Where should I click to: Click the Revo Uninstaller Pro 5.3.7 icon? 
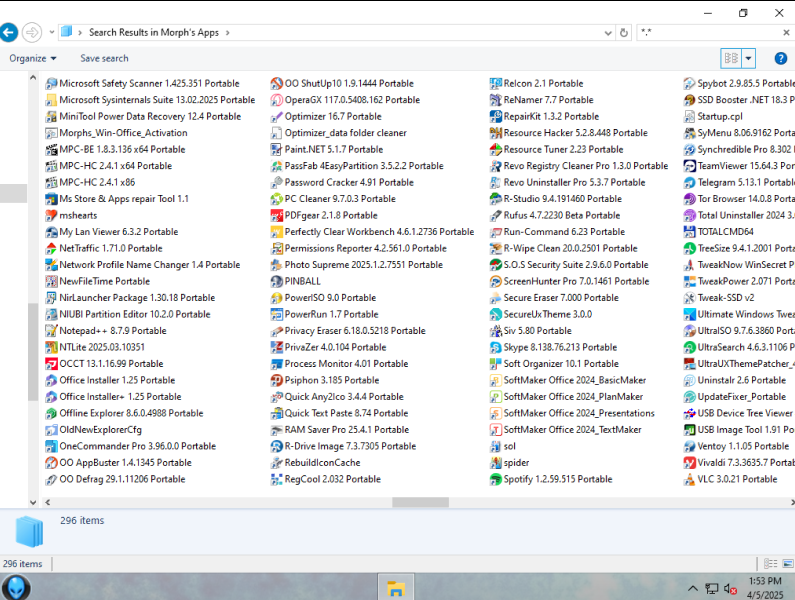(x=495, y=183)
